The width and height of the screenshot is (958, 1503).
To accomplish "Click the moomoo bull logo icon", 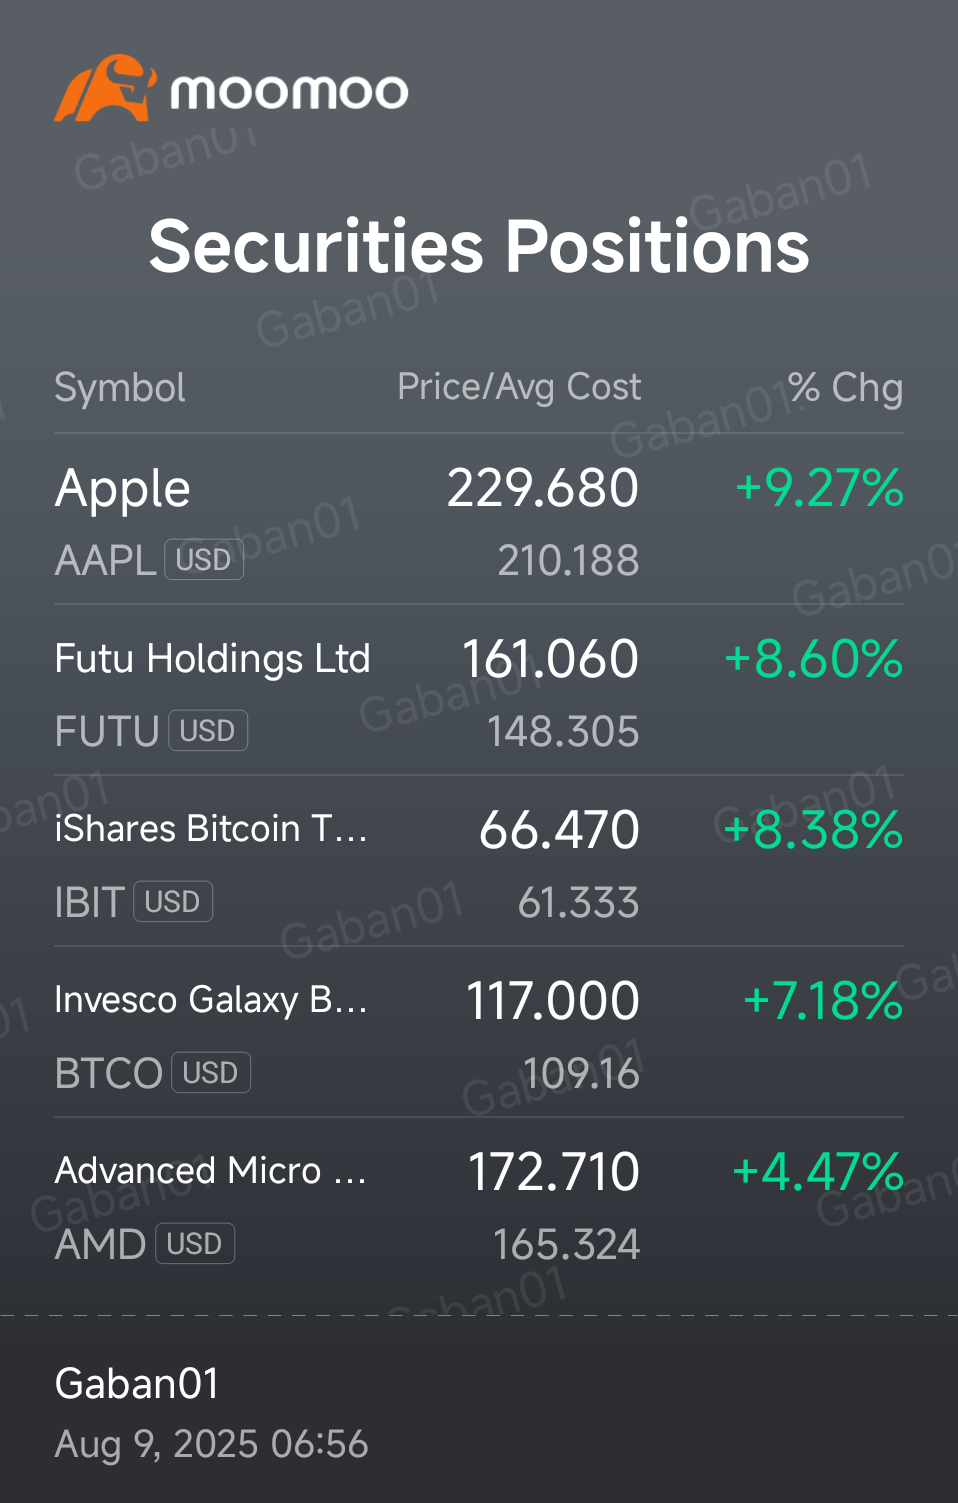I will [105, 89].
